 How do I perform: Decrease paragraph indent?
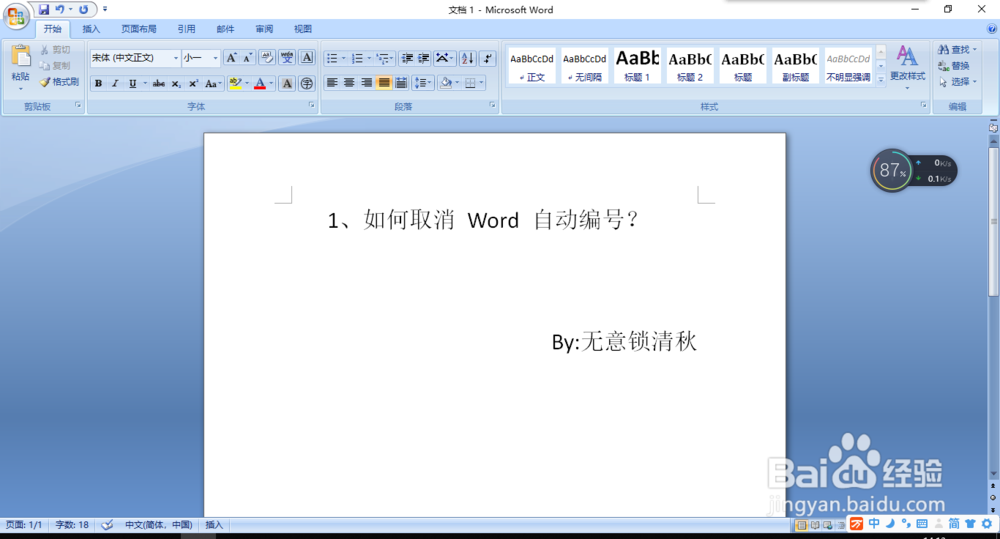407,59
